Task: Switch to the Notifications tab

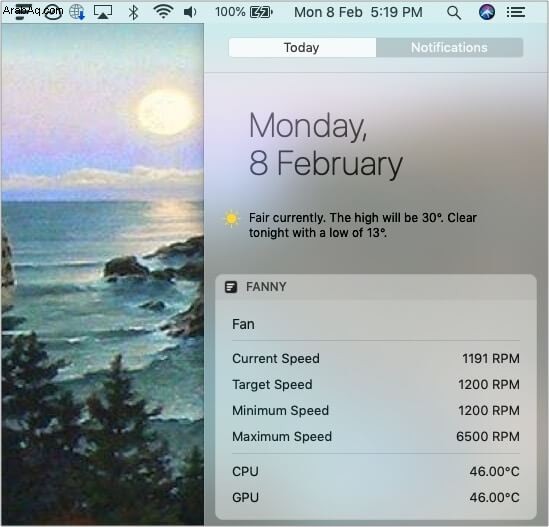Action: (x=450, y=47)
